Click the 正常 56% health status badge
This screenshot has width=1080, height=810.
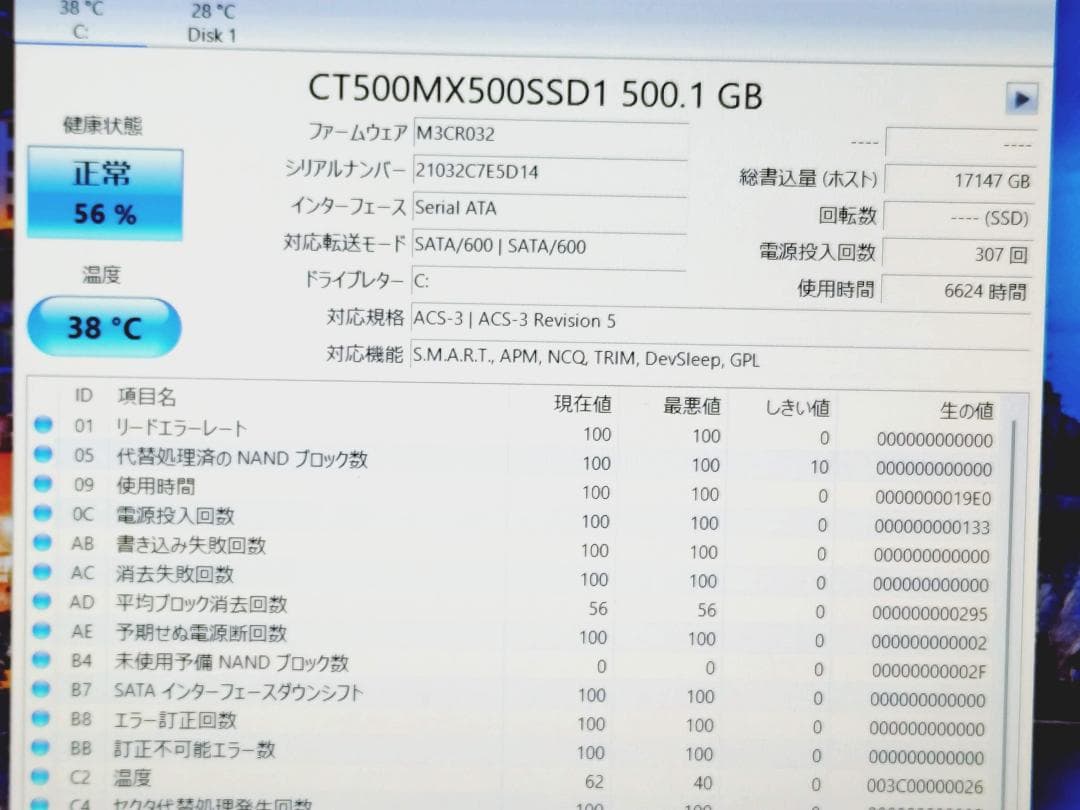click(105, 191)
